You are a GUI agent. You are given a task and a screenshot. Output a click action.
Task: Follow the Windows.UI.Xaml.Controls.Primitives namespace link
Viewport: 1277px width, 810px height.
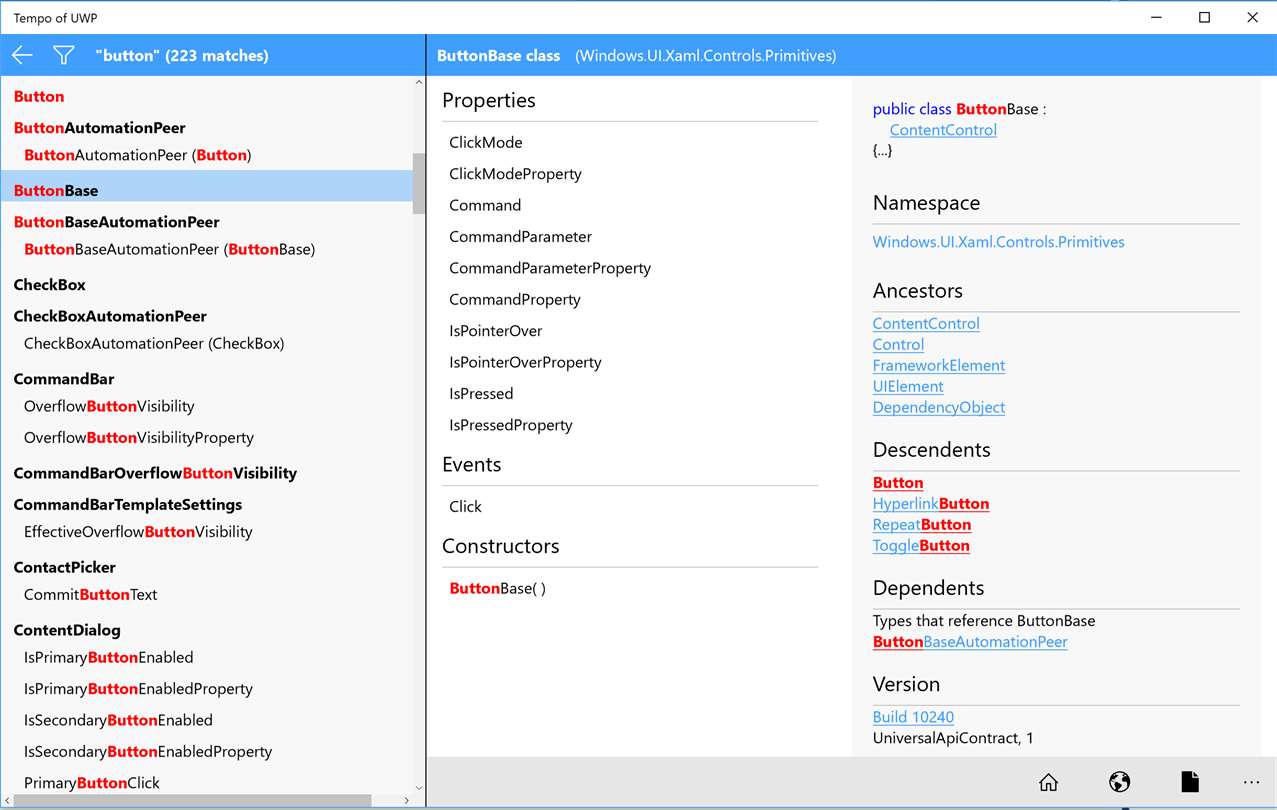[x=998, y=242]
